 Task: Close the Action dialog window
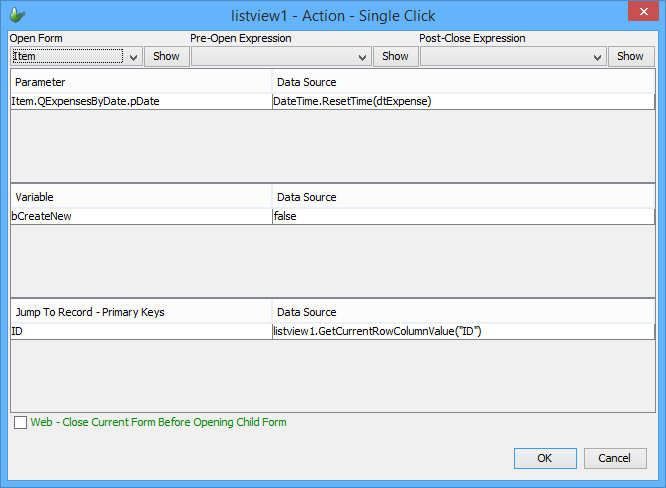click(638, 13)
